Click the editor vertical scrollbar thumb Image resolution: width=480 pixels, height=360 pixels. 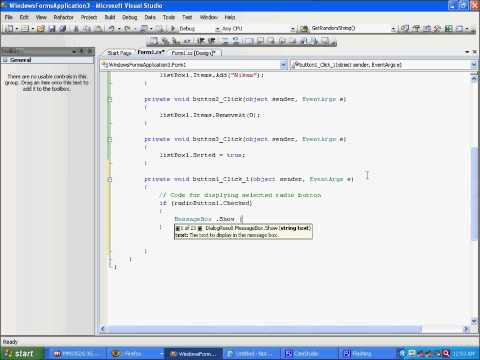pyautogui.click(x=474, y=193)
